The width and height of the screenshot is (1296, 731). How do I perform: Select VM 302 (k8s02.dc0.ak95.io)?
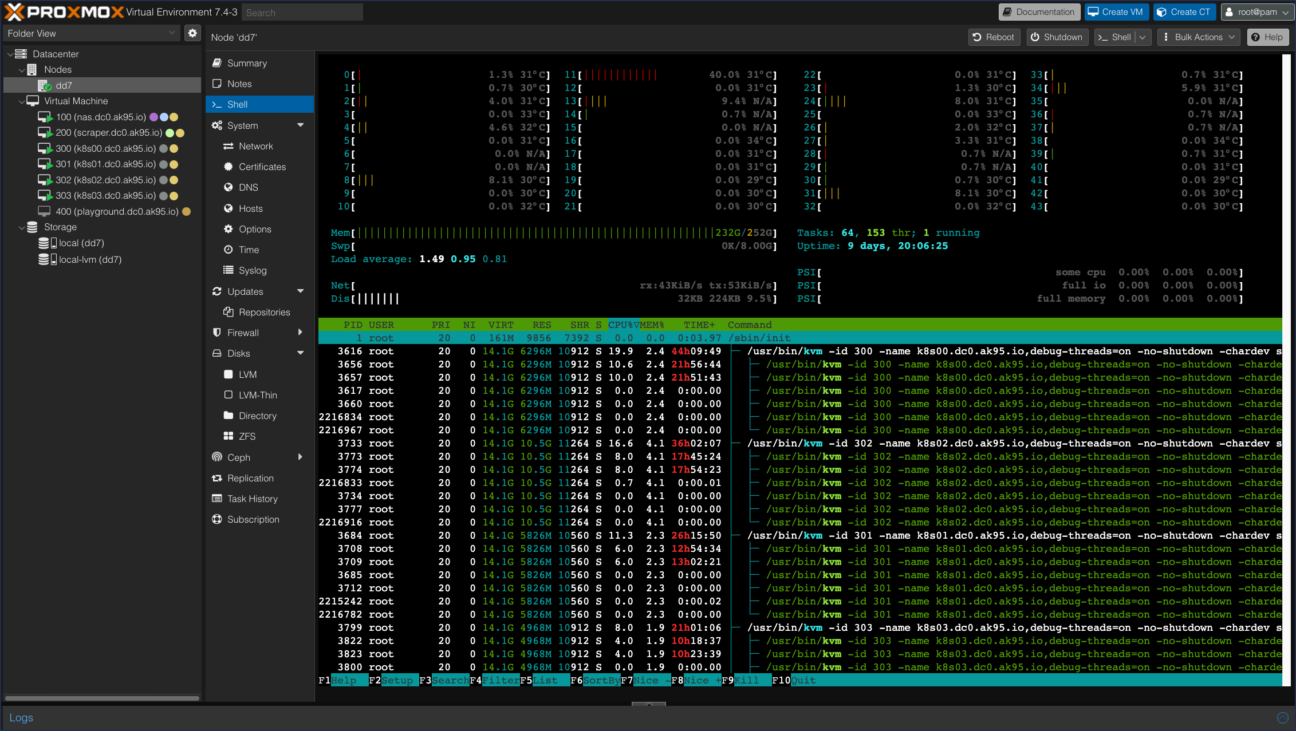pos(101,180)
